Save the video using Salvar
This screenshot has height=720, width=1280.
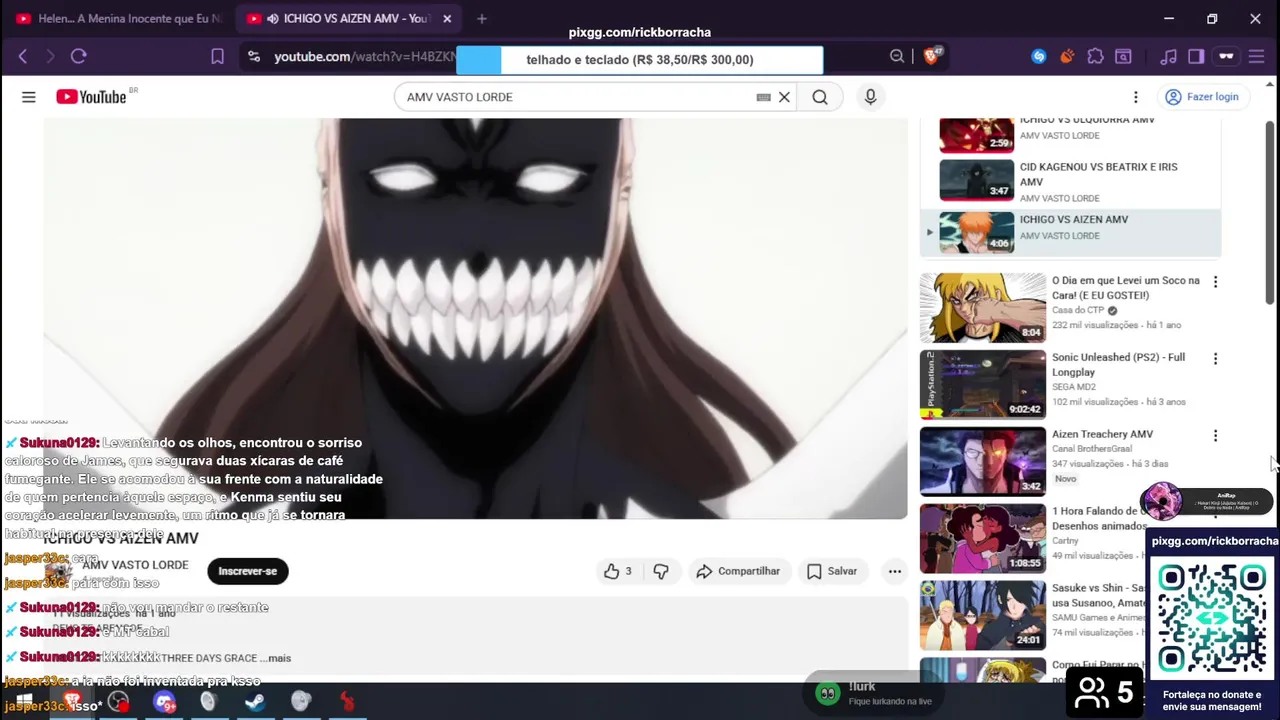pyautogui.click(x=832, y=571)
